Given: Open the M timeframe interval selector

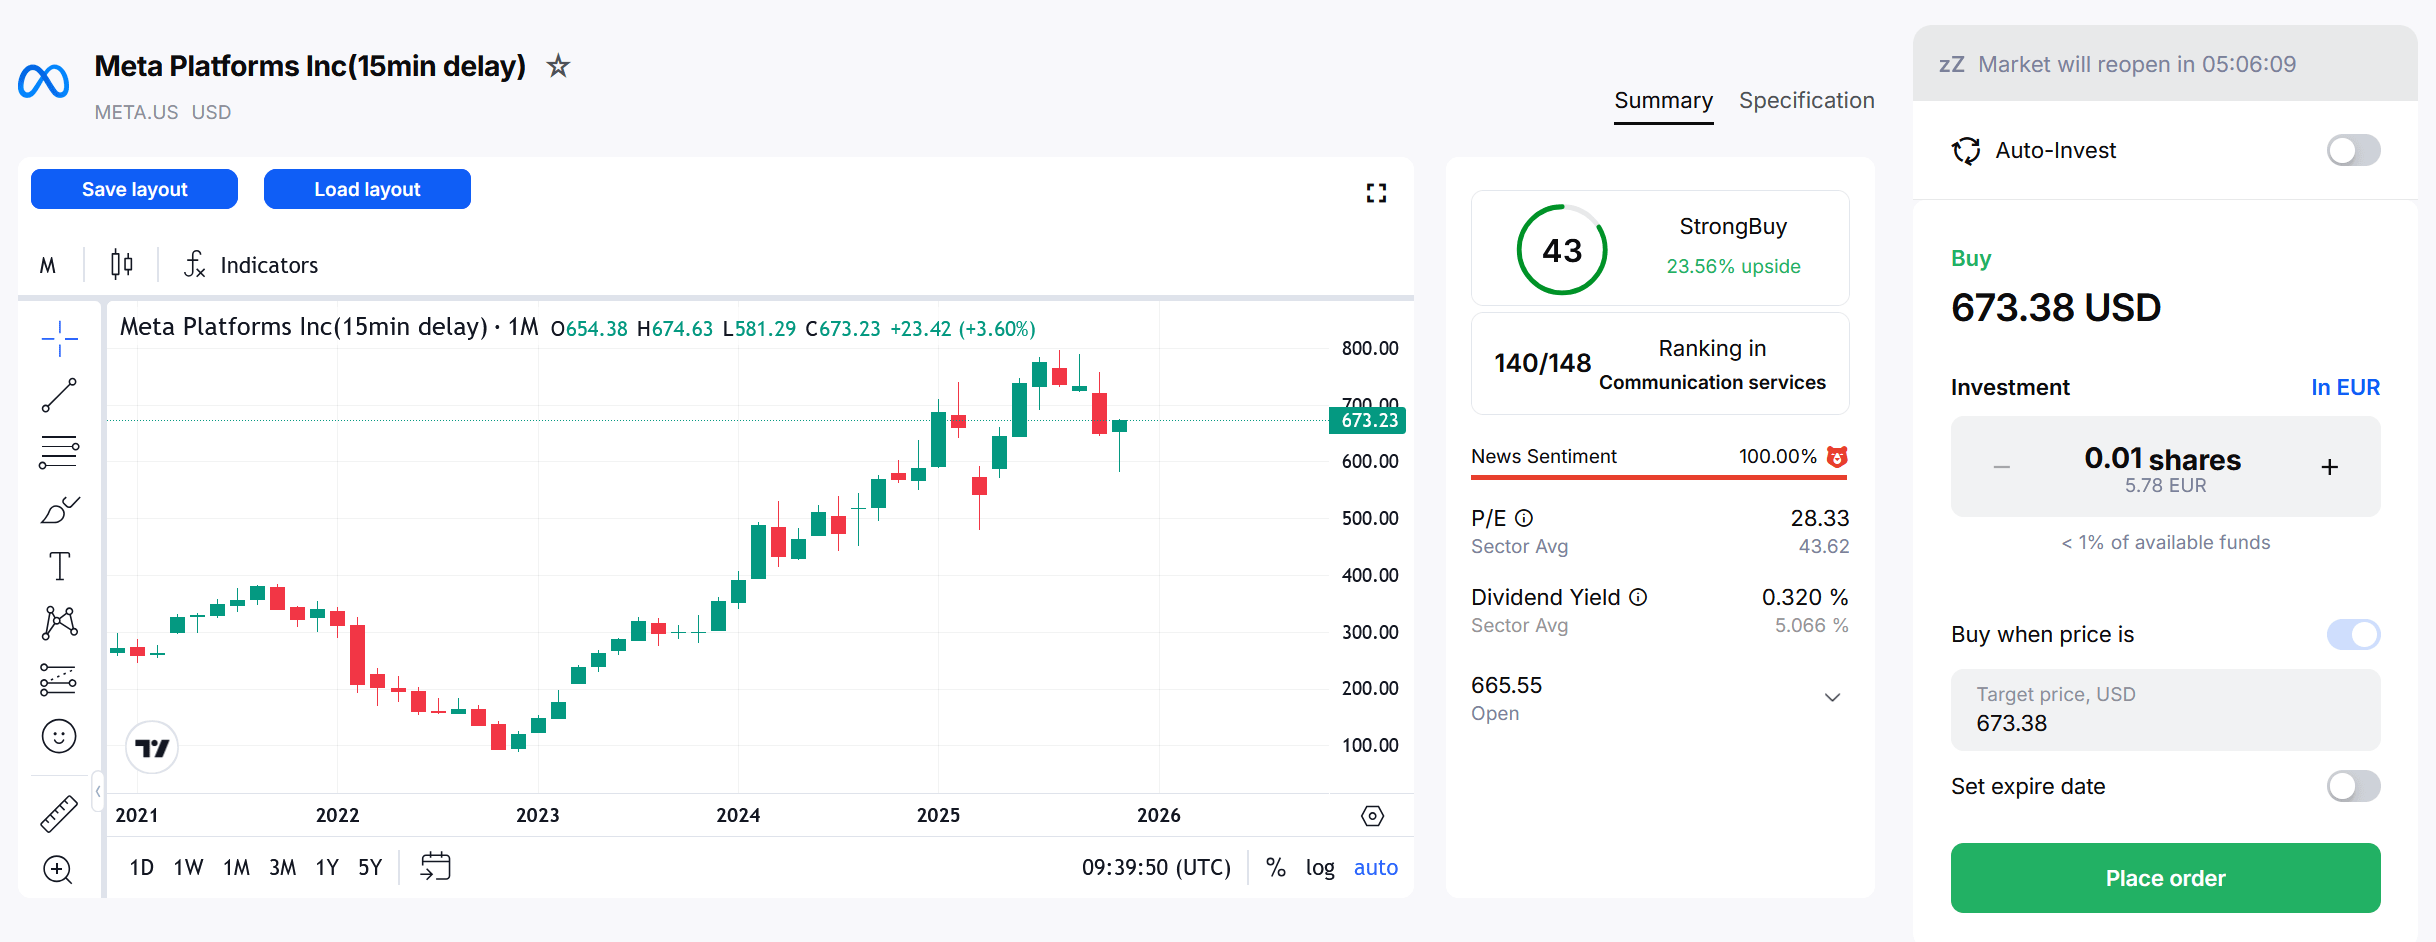Looking at the screenshot, I should 47,265.
